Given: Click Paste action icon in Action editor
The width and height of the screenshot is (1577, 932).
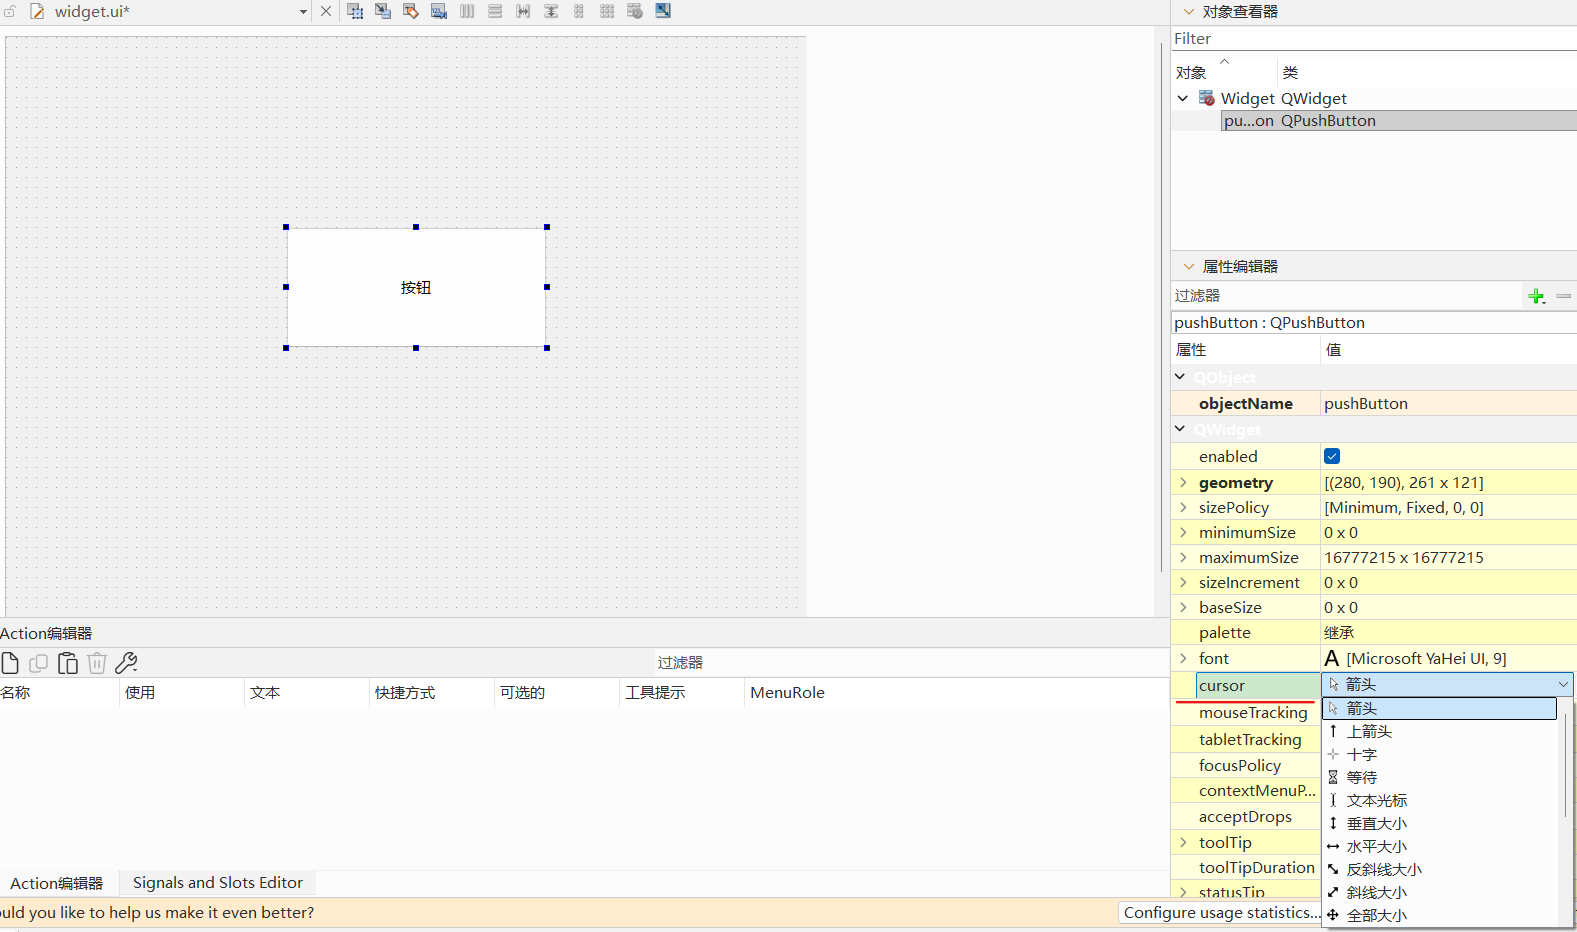Looking at the screenshot, I should [68, 663].
